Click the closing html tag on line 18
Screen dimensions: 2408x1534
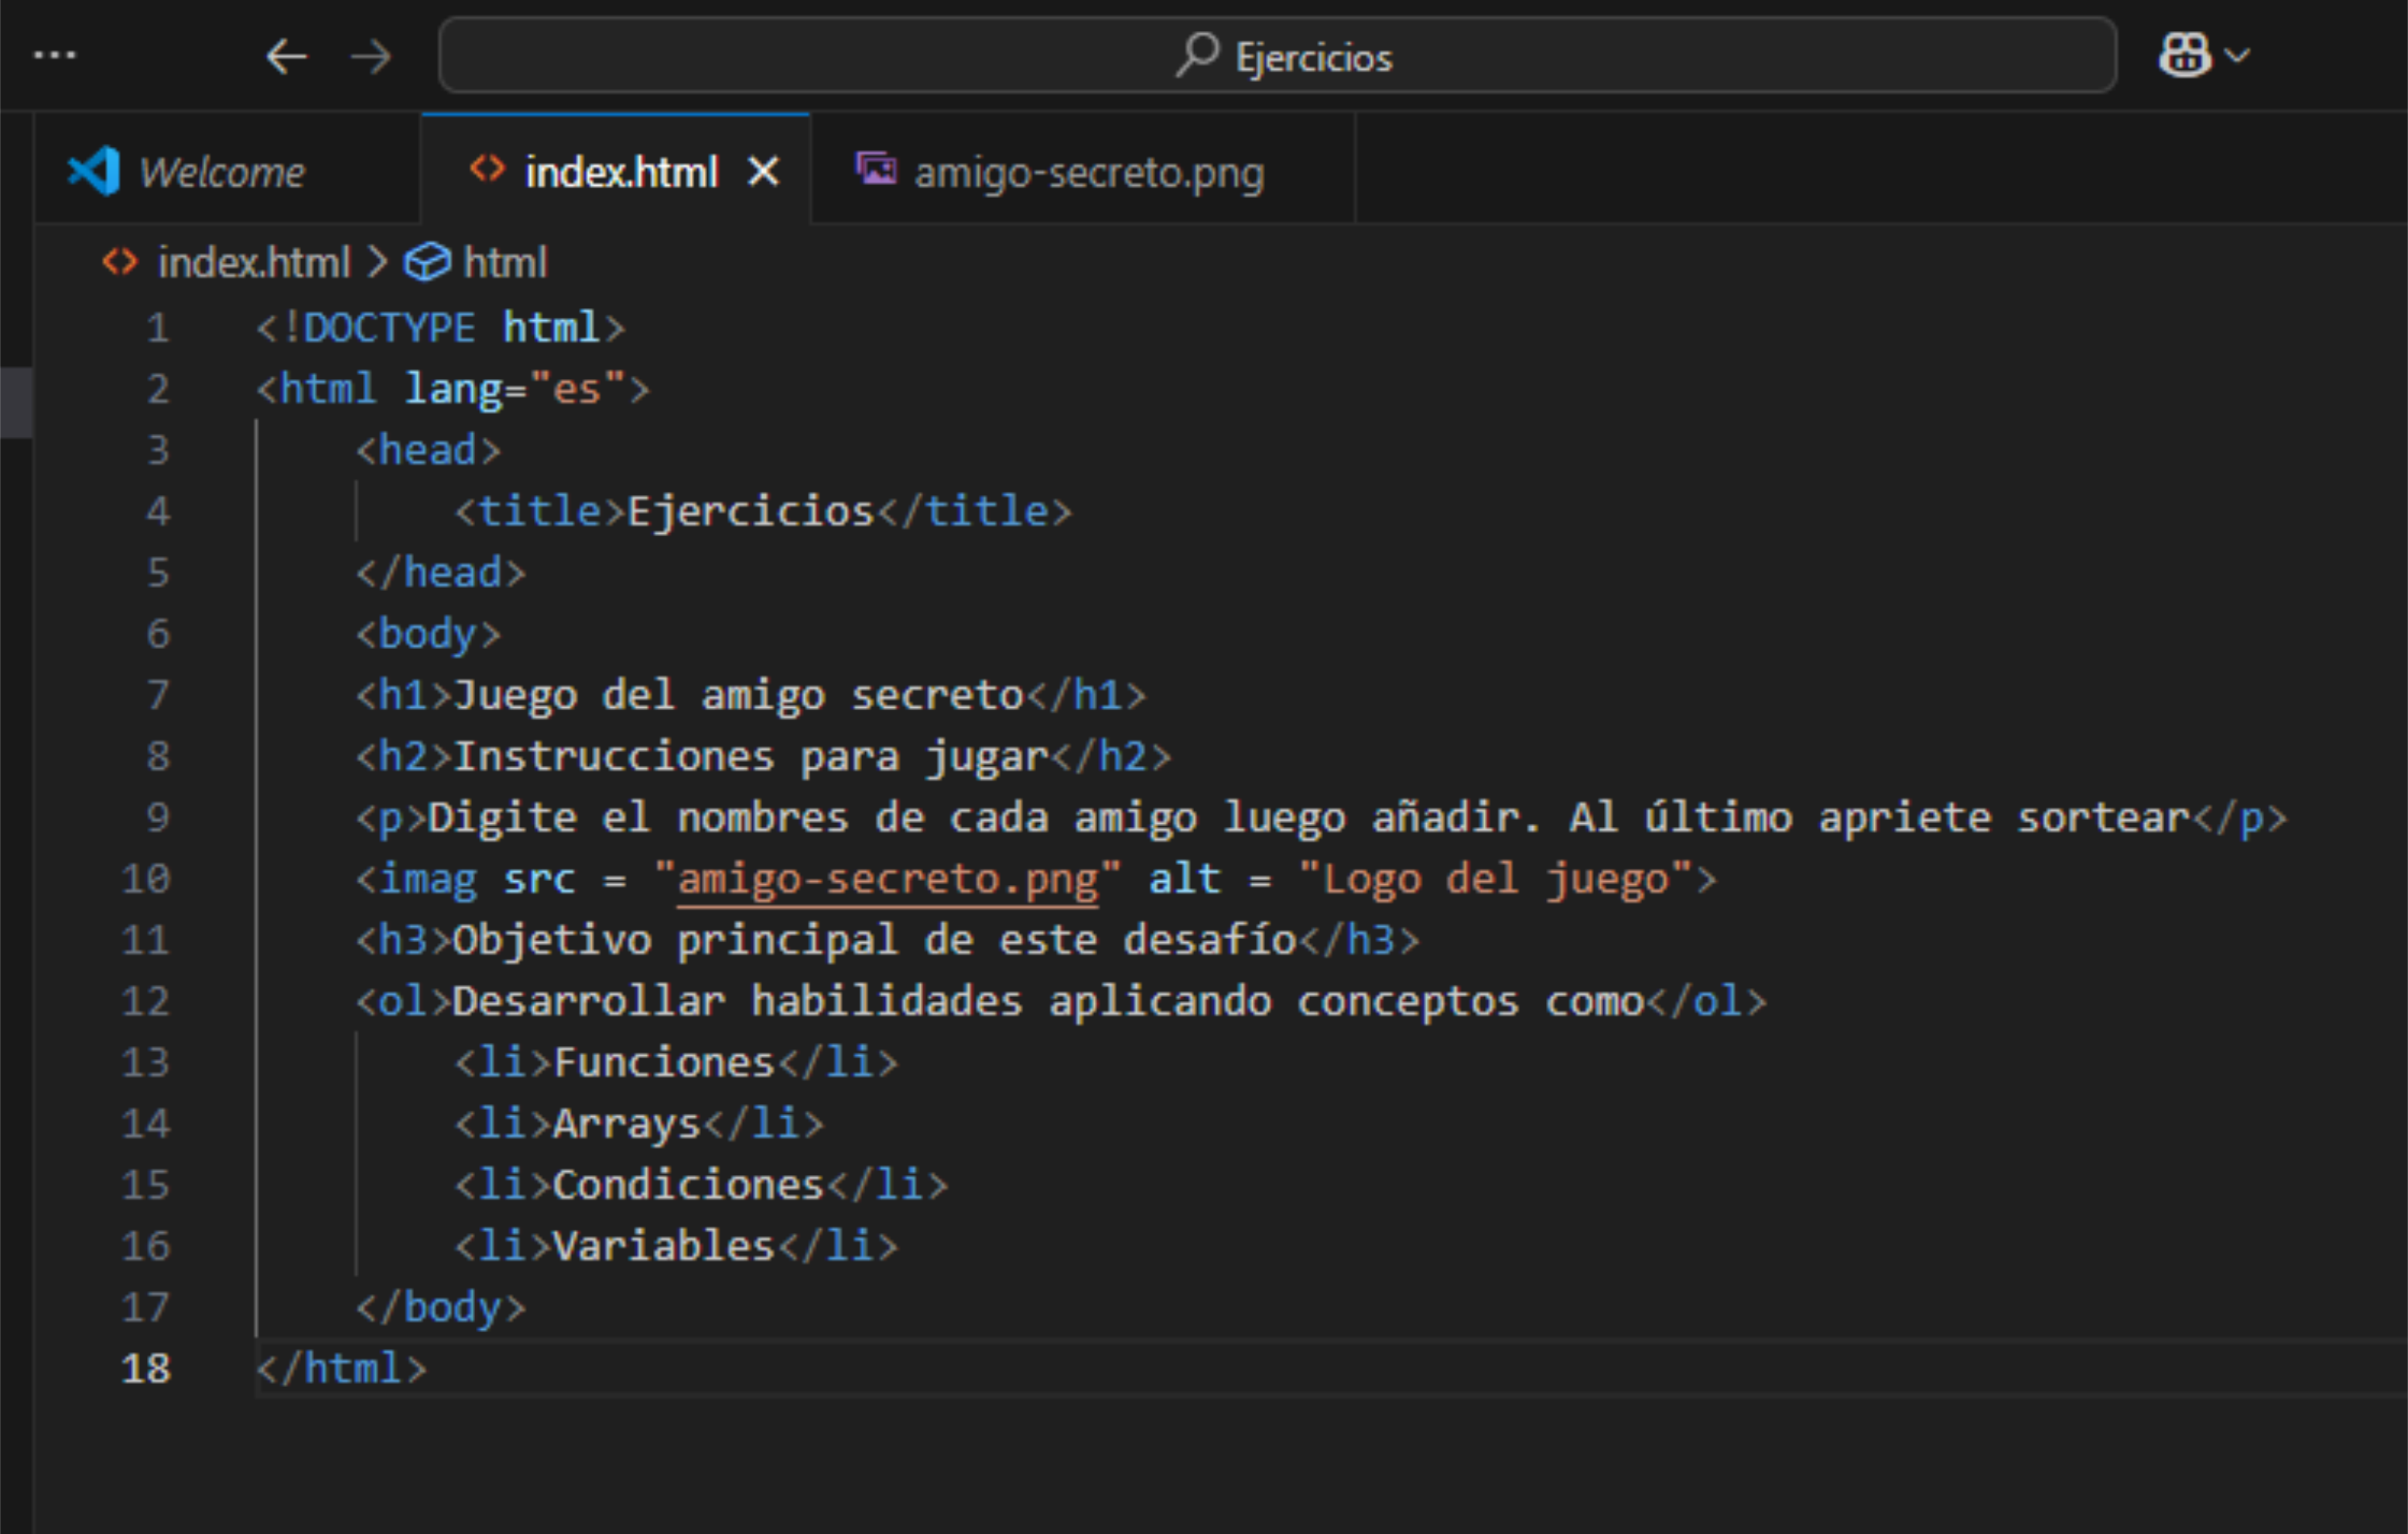[x=341, y=1368]
